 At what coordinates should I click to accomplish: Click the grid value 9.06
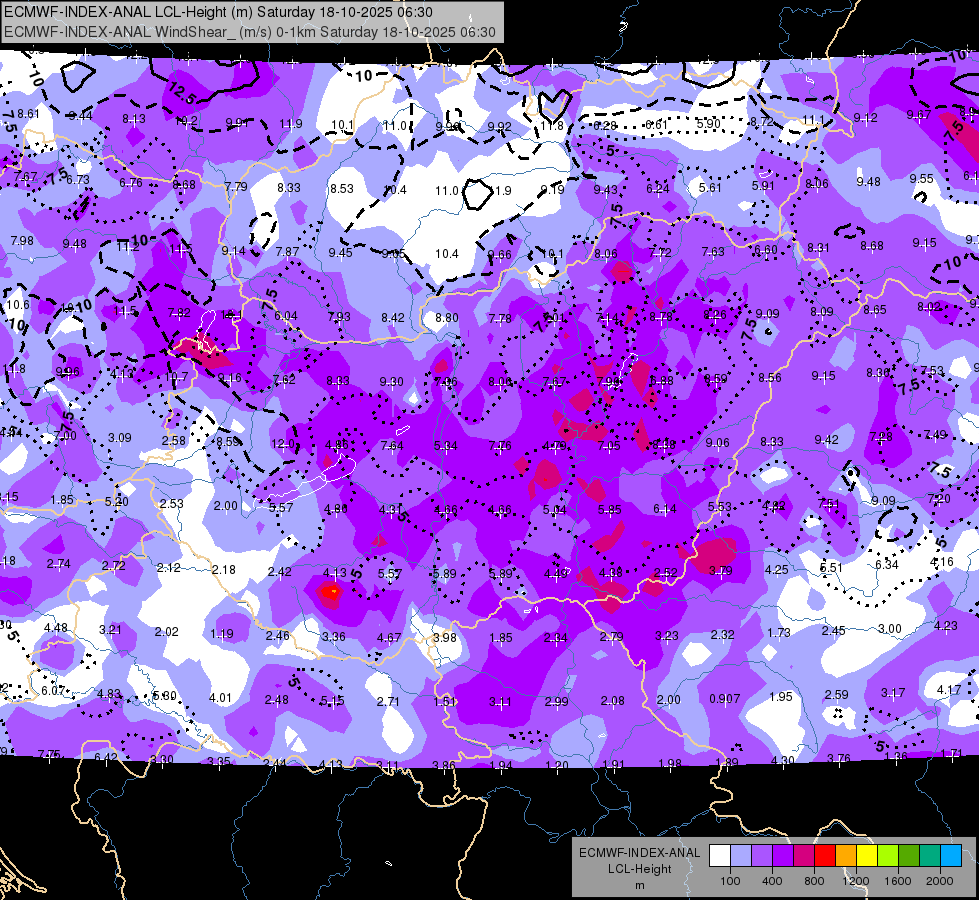717,443
